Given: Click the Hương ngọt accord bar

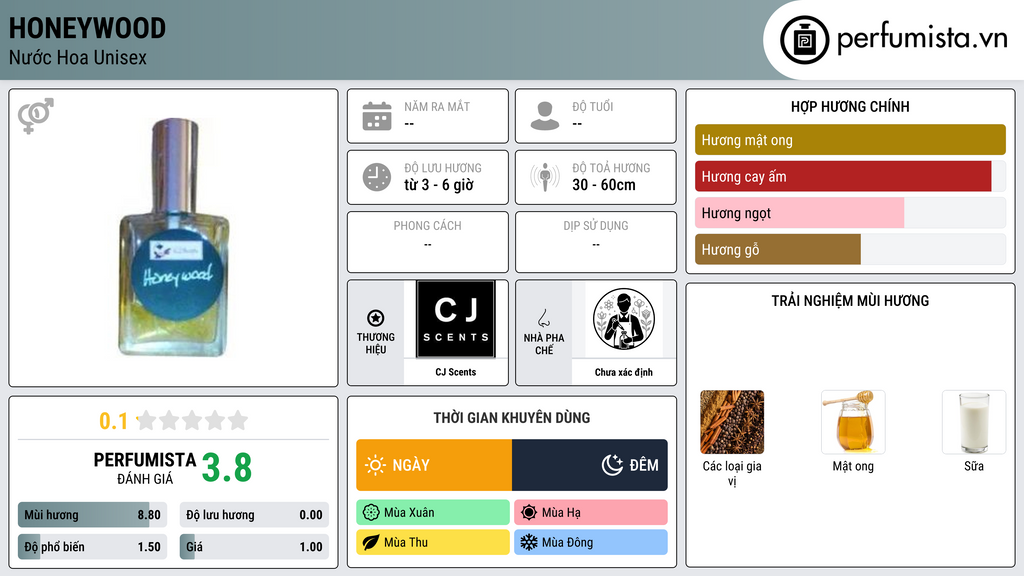Looking at the screenshot, I should tap(850, 213).
